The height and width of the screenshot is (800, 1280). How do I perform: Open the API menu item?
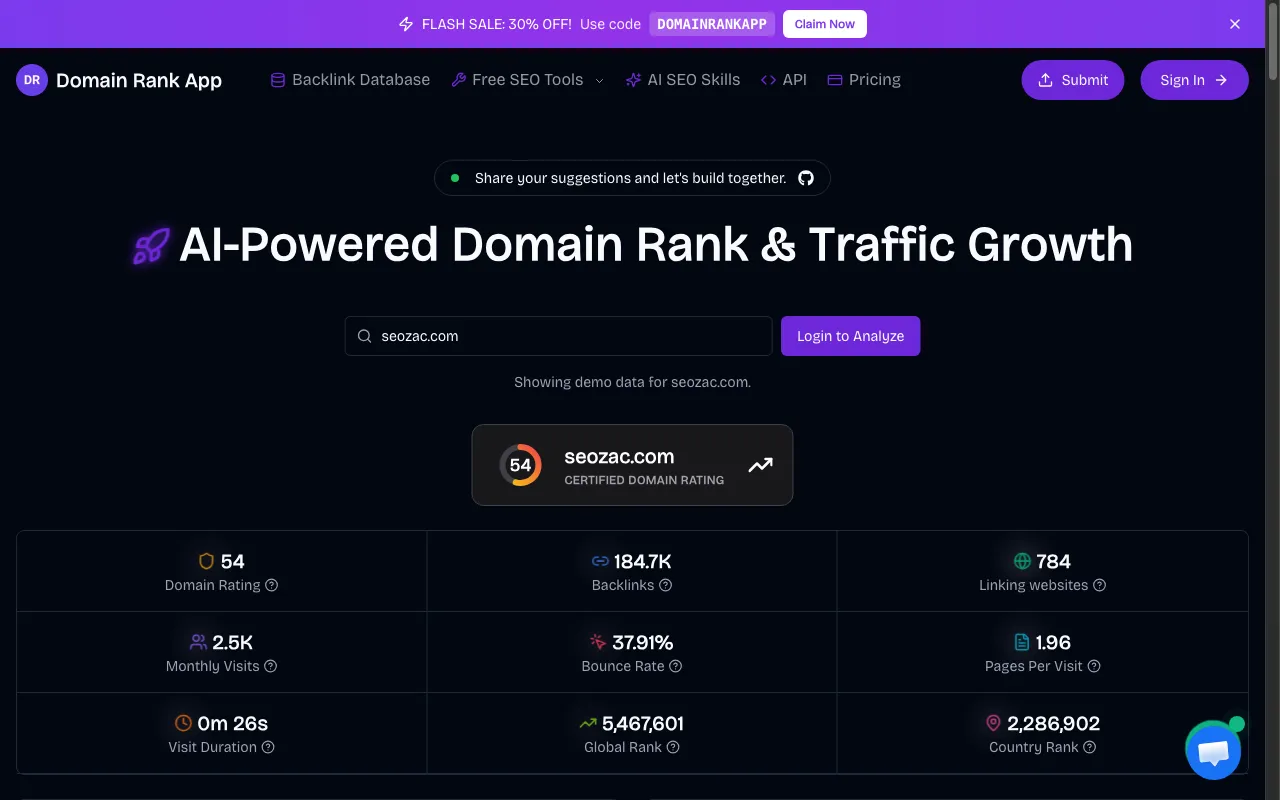click(x=784, y=80)
